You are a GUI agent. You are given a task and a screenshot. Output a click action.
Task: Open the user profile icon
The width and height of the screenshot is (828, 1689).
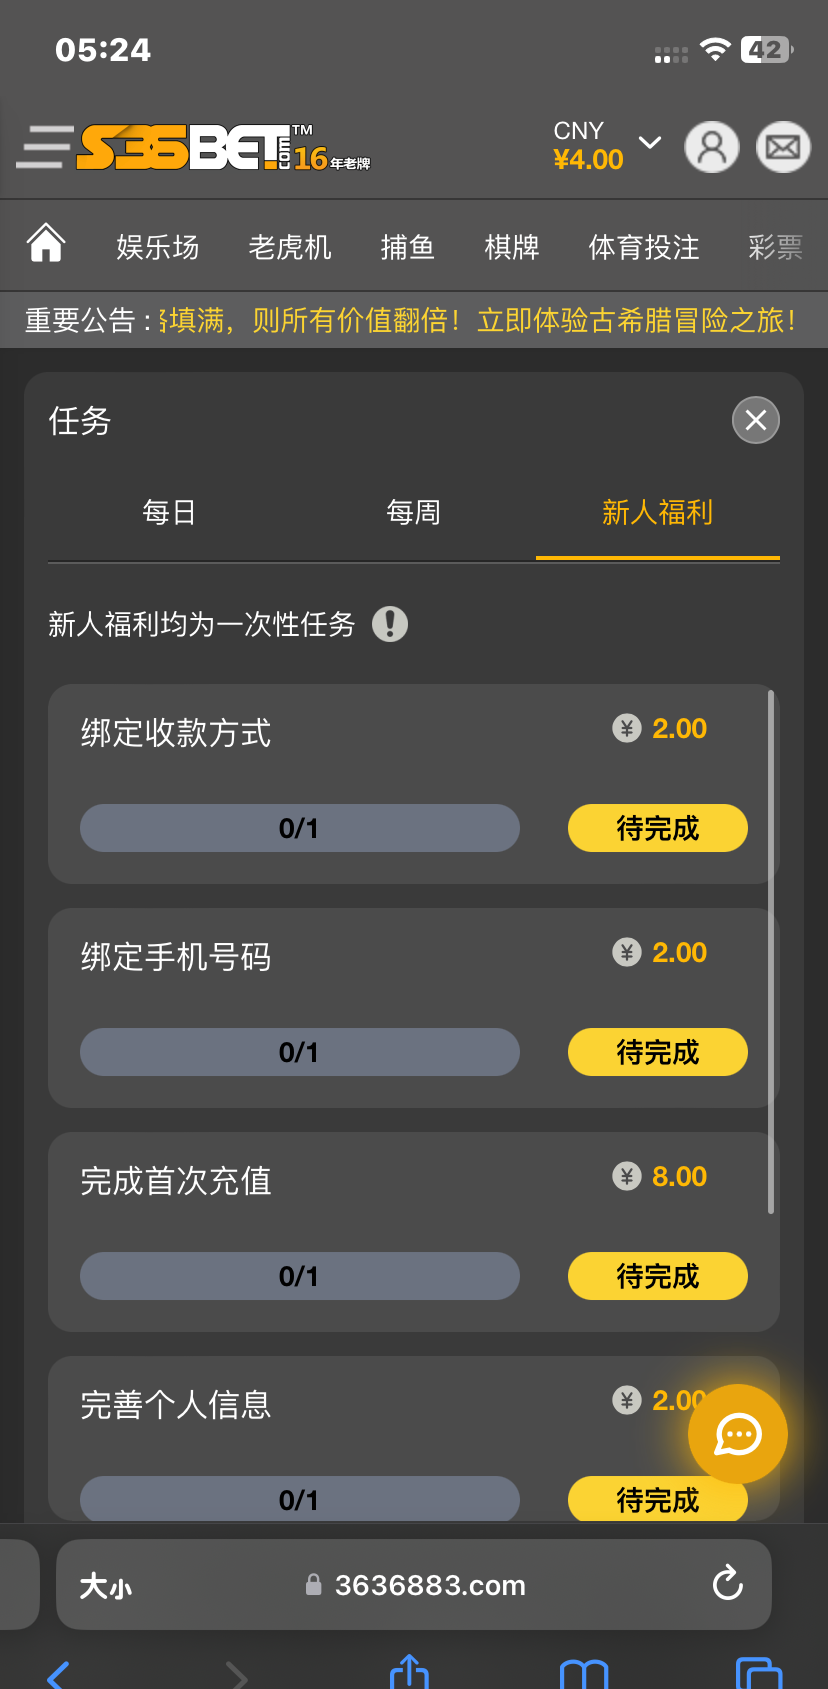coord(711,148)
